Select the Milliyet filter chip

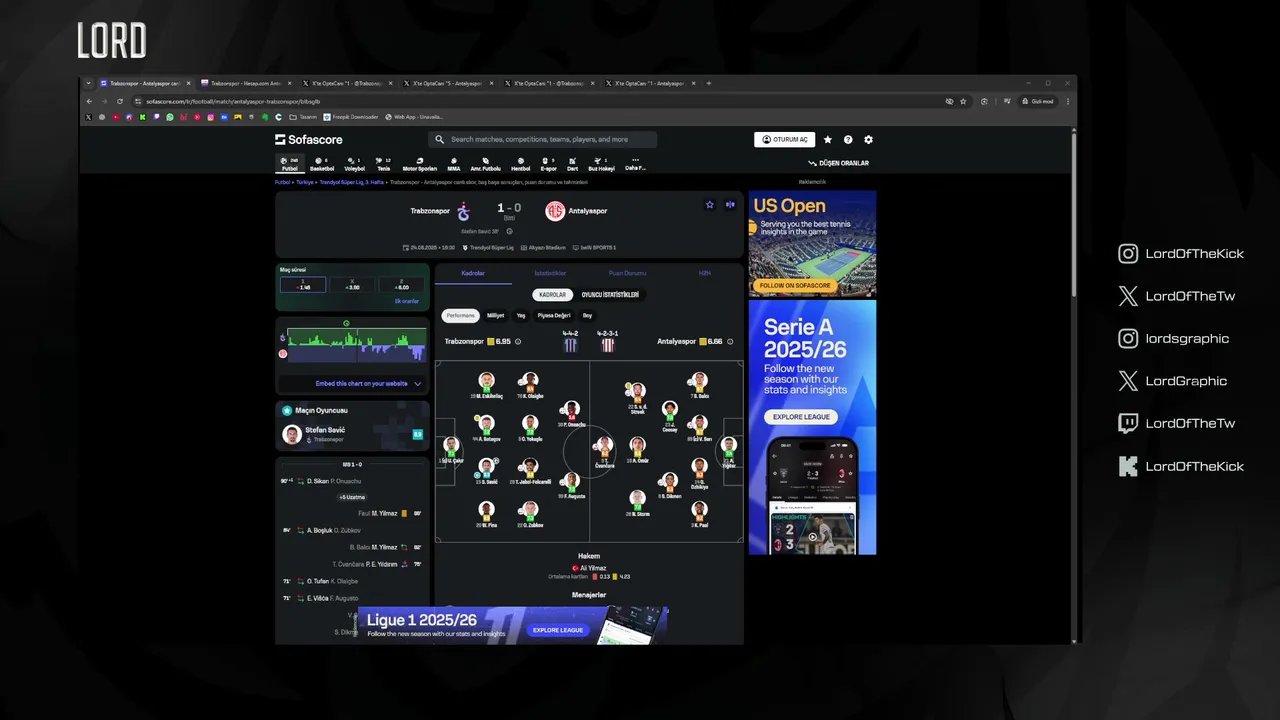496,315
